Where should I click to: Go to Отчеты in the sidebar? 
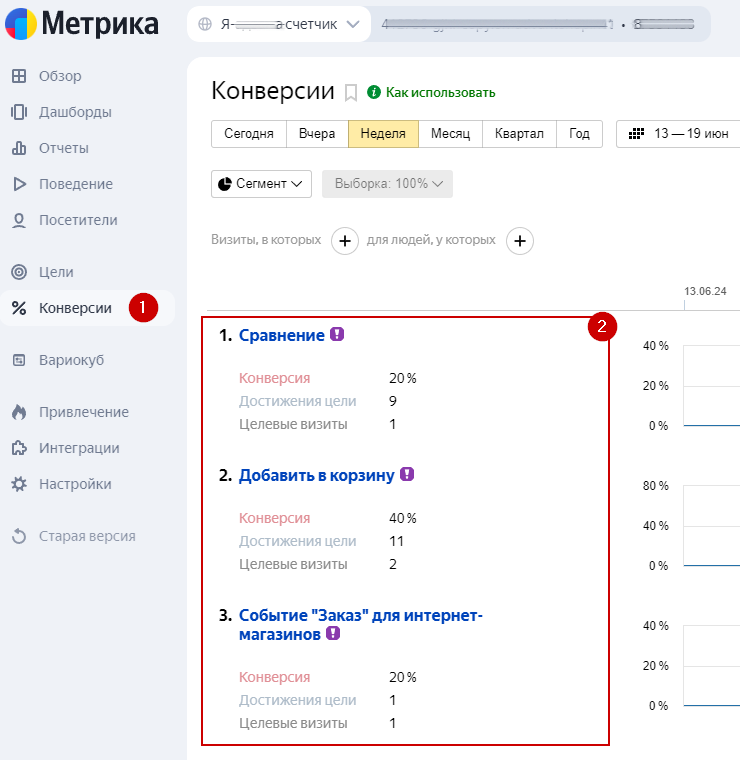pos(63,148)
